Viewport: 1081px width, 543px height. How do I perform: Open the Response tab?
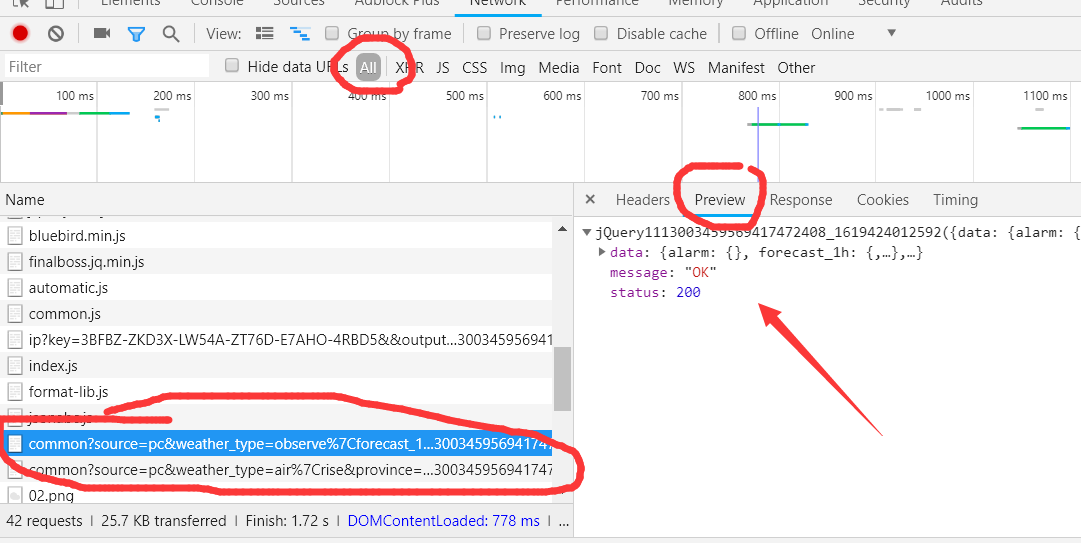[800, 200]
